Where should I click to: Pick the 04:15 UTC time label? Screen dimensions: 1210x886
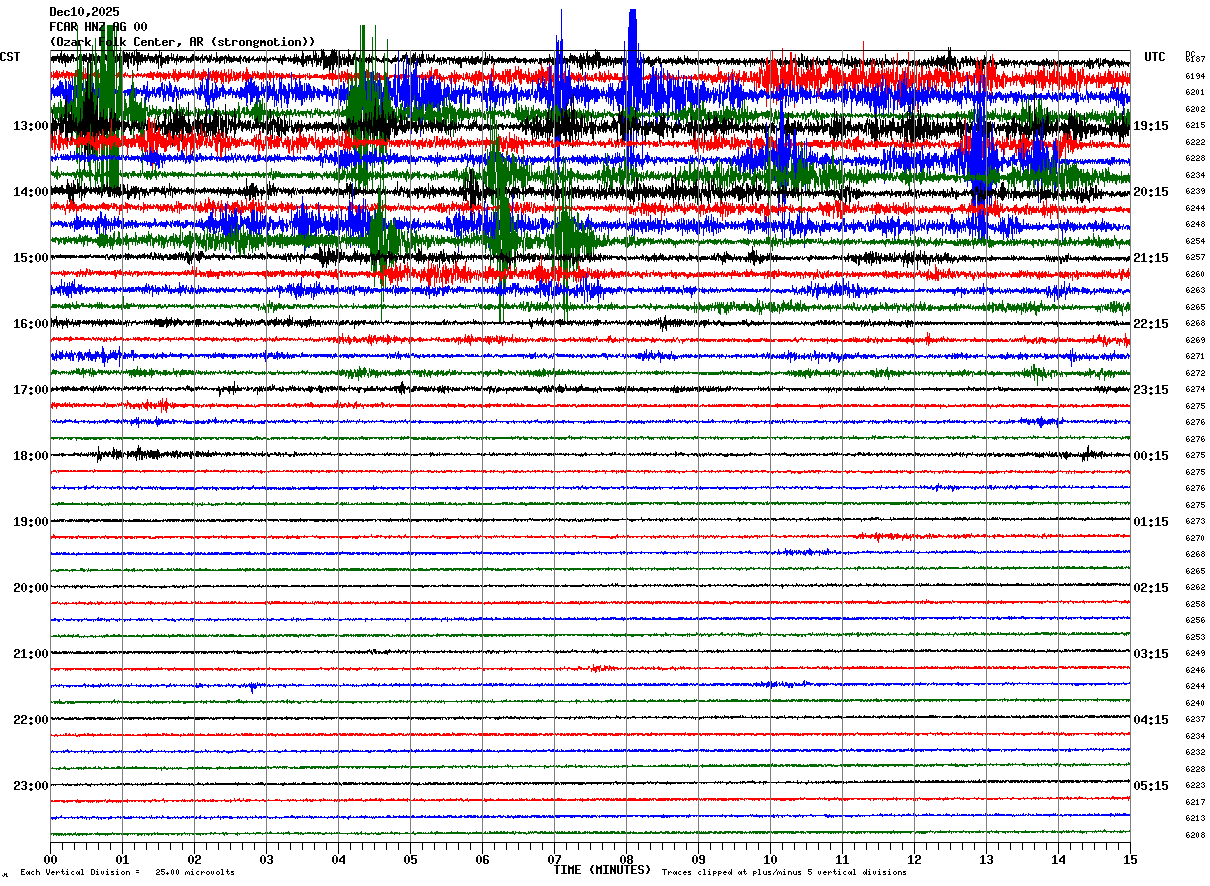[1151, 720]
